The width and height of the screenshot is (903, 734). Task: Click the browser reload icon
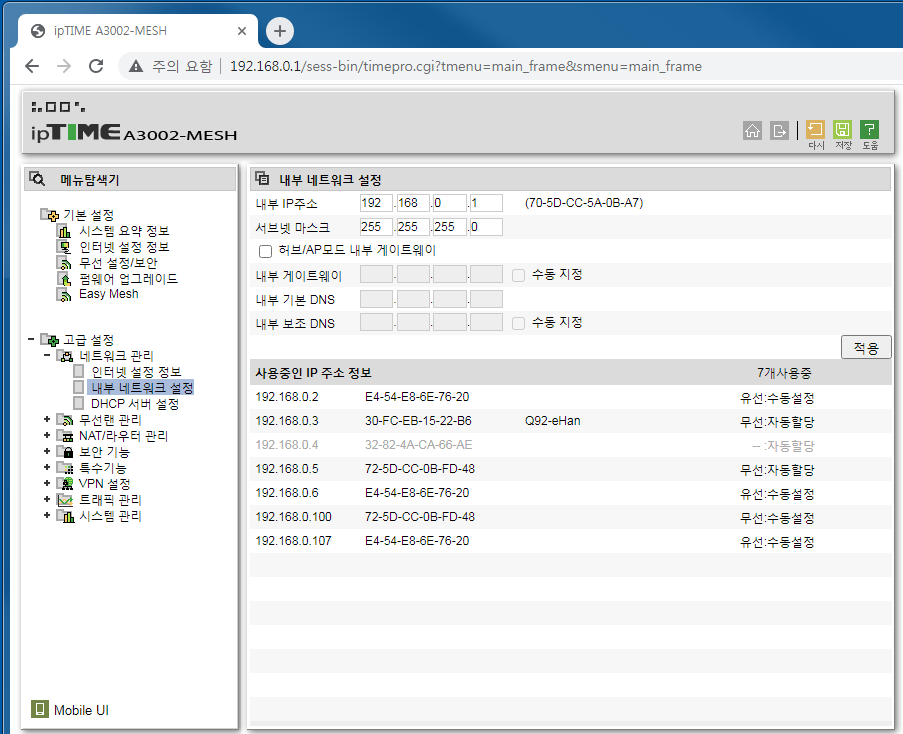point(96,66)
